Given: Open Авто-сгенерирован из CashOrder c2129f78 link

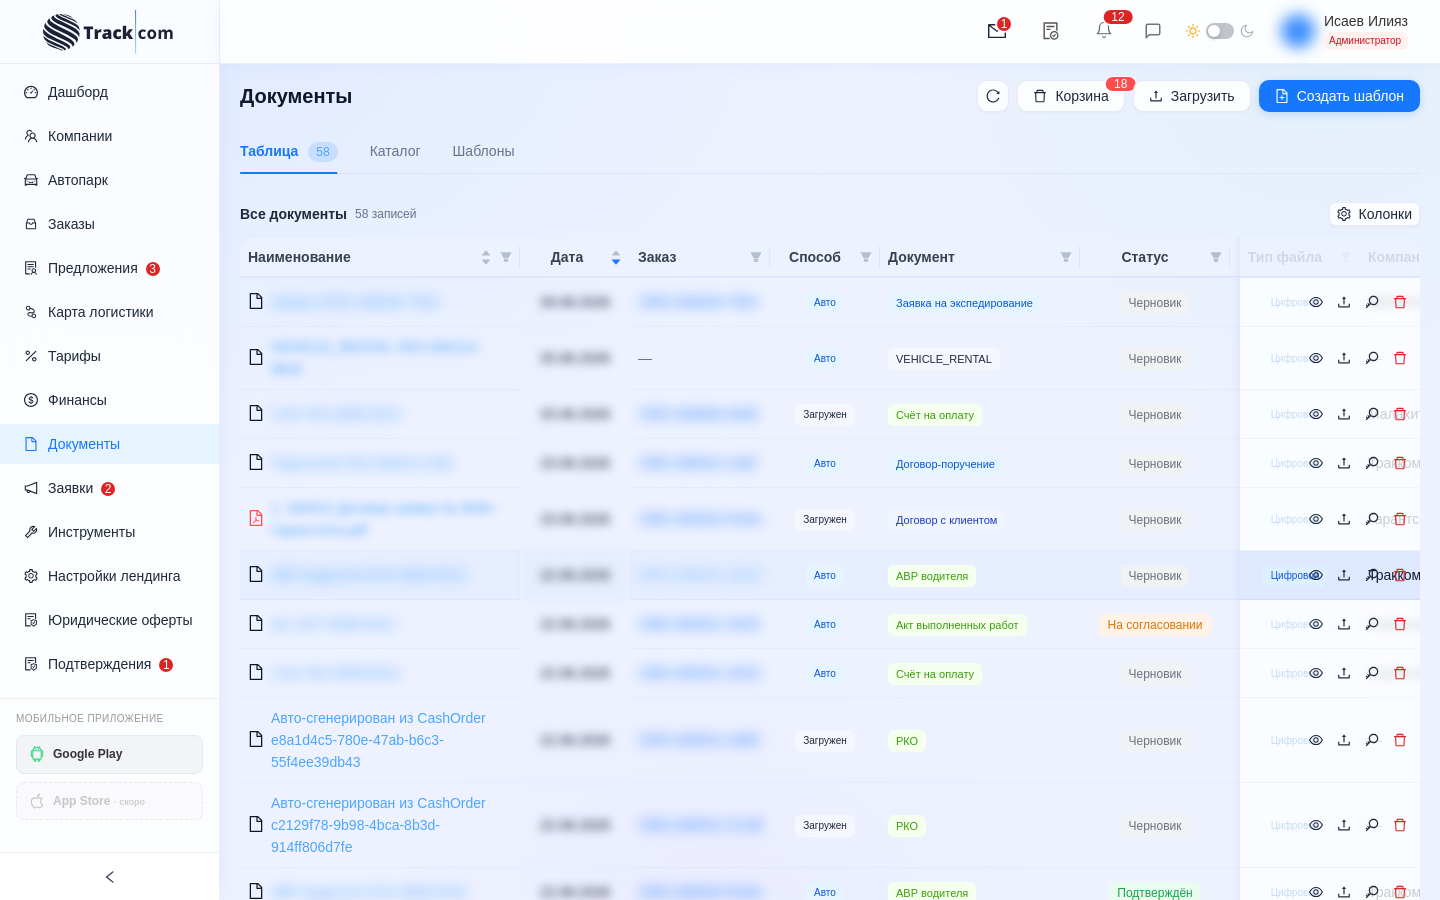Looking at the screenshot, I should (x=378, y=825).
